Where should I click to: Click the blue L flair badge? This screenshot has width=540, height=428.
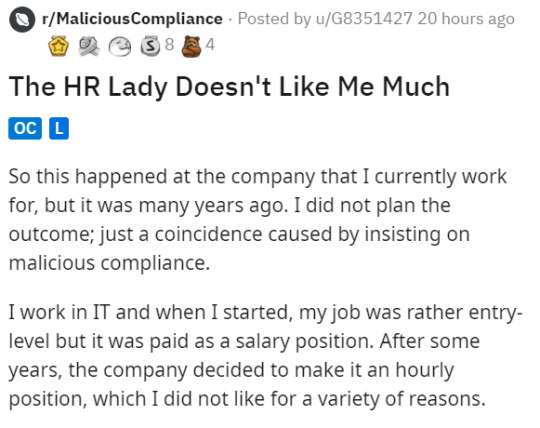click(59, 128)
